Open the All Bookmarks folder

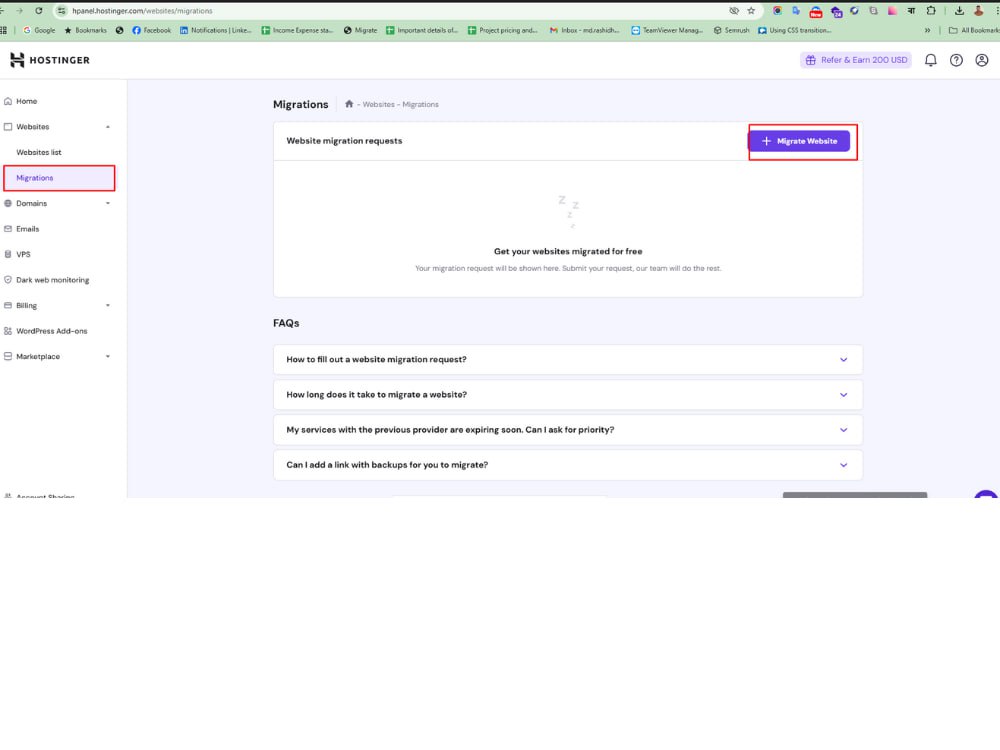tap(974, 30)
